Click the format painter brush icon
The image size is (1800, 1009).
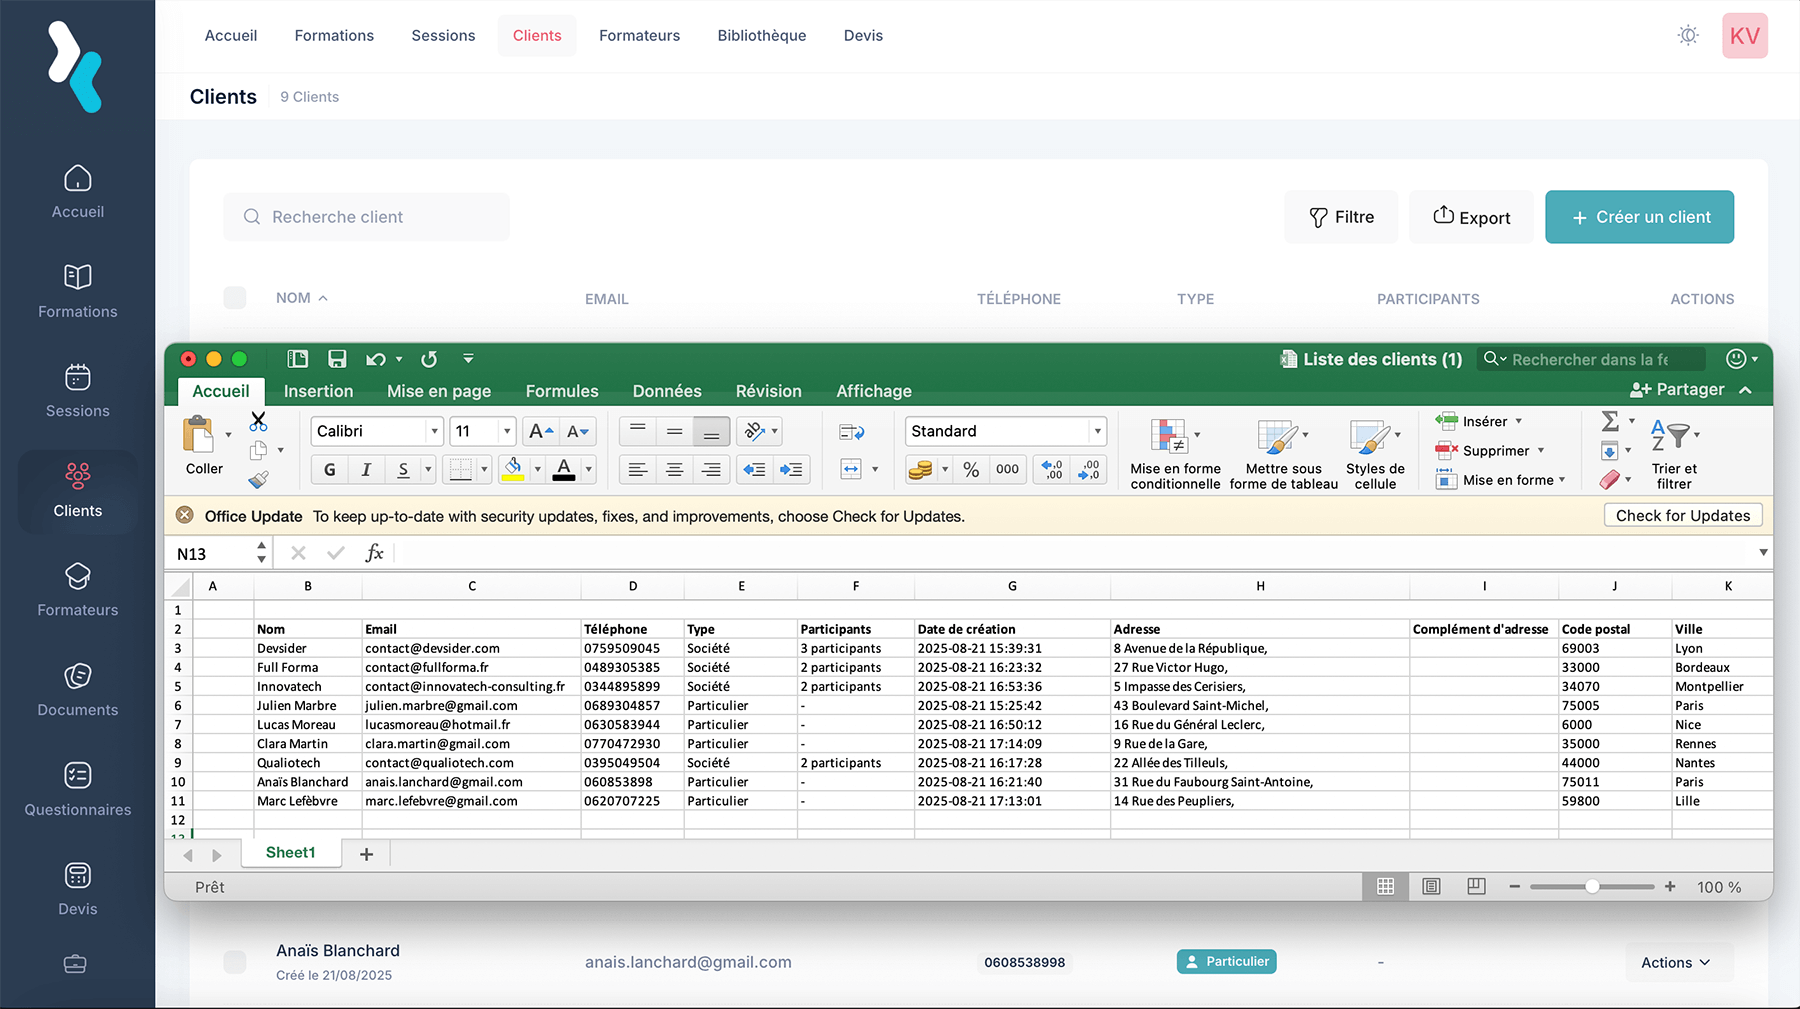[x=258, y=480]
